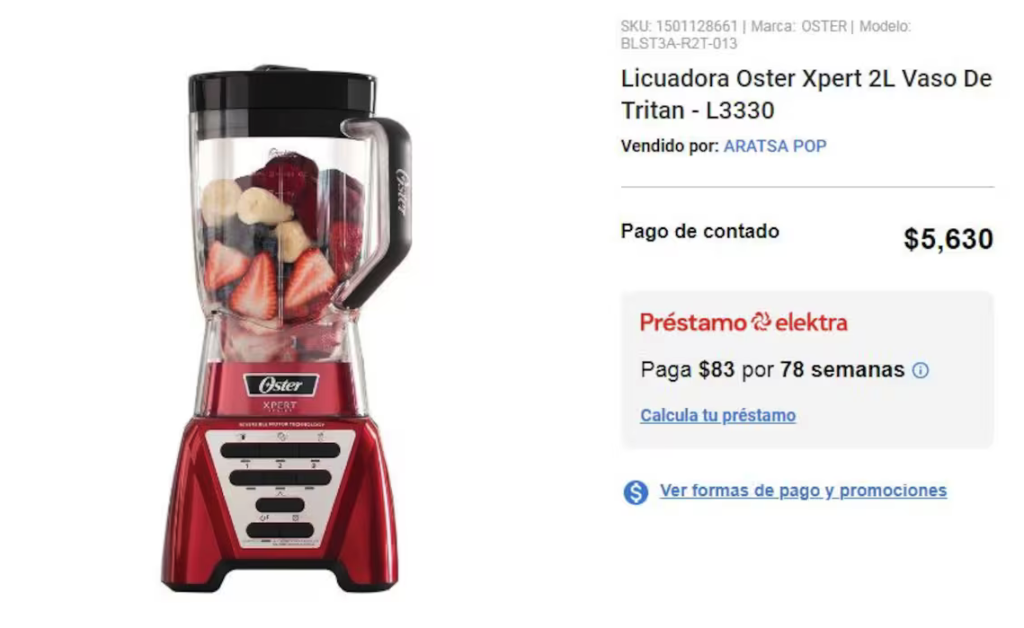Screen dimensions: 1024x628
Task: Click the Oster logo on jar handle
Action: pos(401,191)
